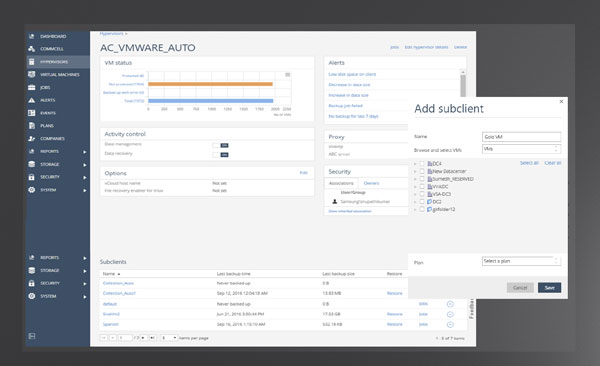Screen dimensions: 600x366
Task: Click the Save button
Action: click(549, 288)
